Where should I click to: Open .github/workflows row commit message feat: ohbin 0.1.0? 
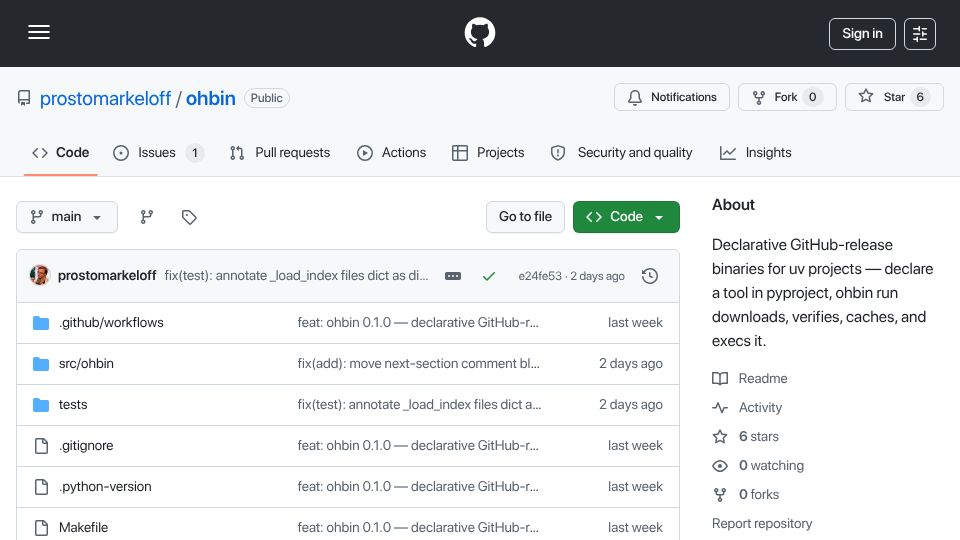[418, 323]
